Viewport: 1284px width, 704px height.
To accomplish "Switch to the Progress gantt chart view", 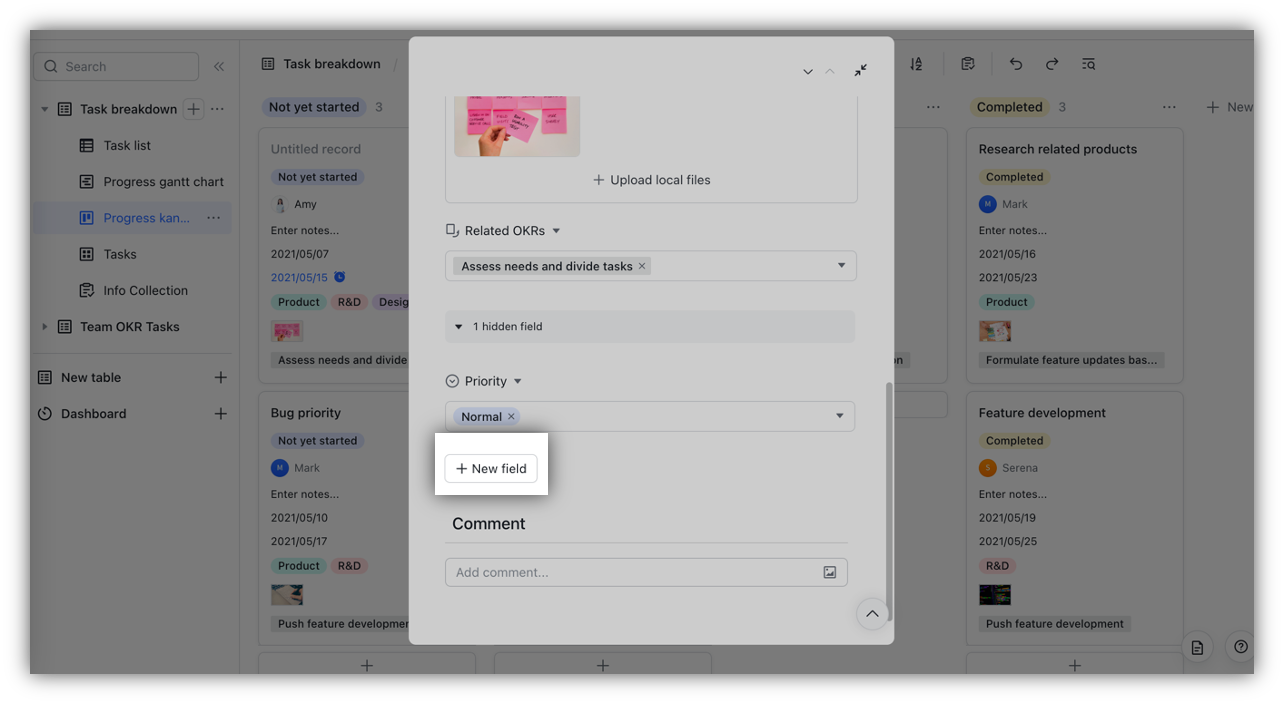I will [162, 181].
